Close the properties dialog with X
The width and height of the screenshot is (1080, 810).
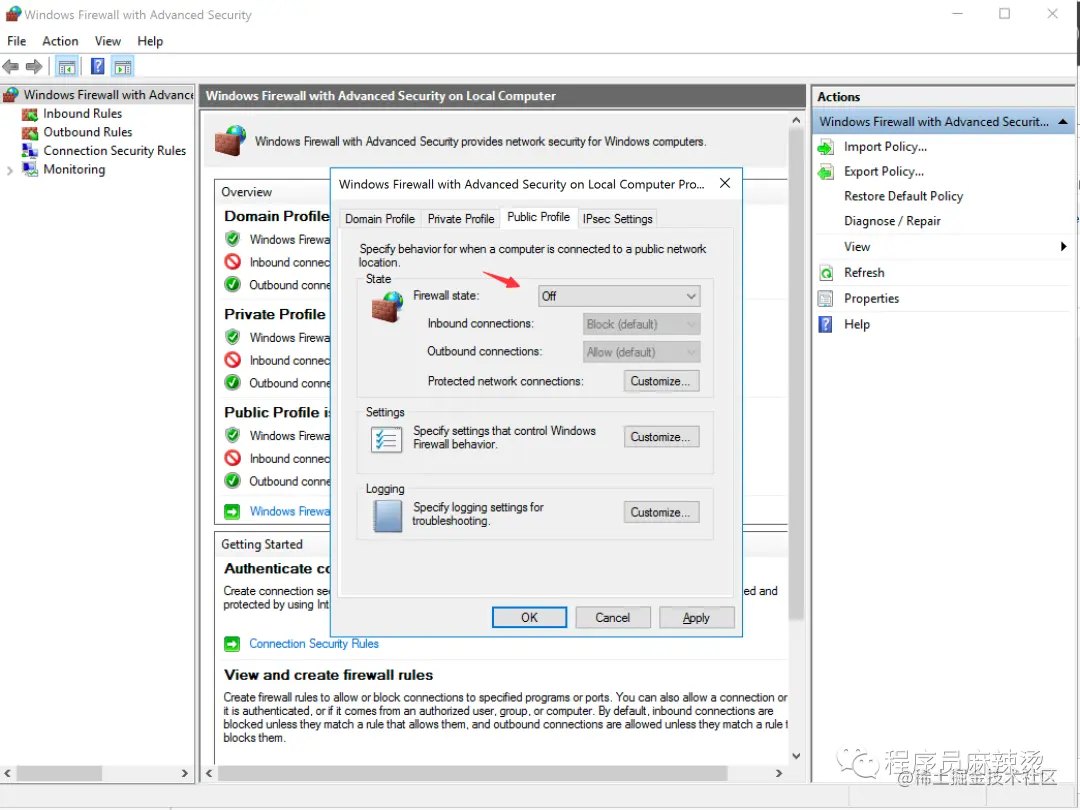tap(725, 183)
